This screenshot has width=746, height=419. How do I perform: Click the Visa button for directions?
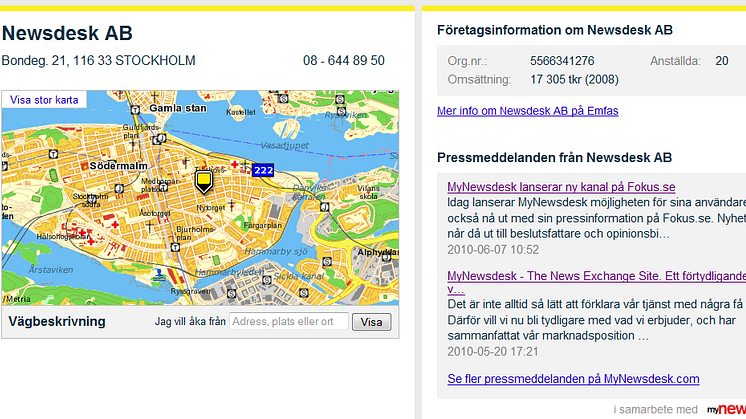pyautogui.click(x=372, y=322)
